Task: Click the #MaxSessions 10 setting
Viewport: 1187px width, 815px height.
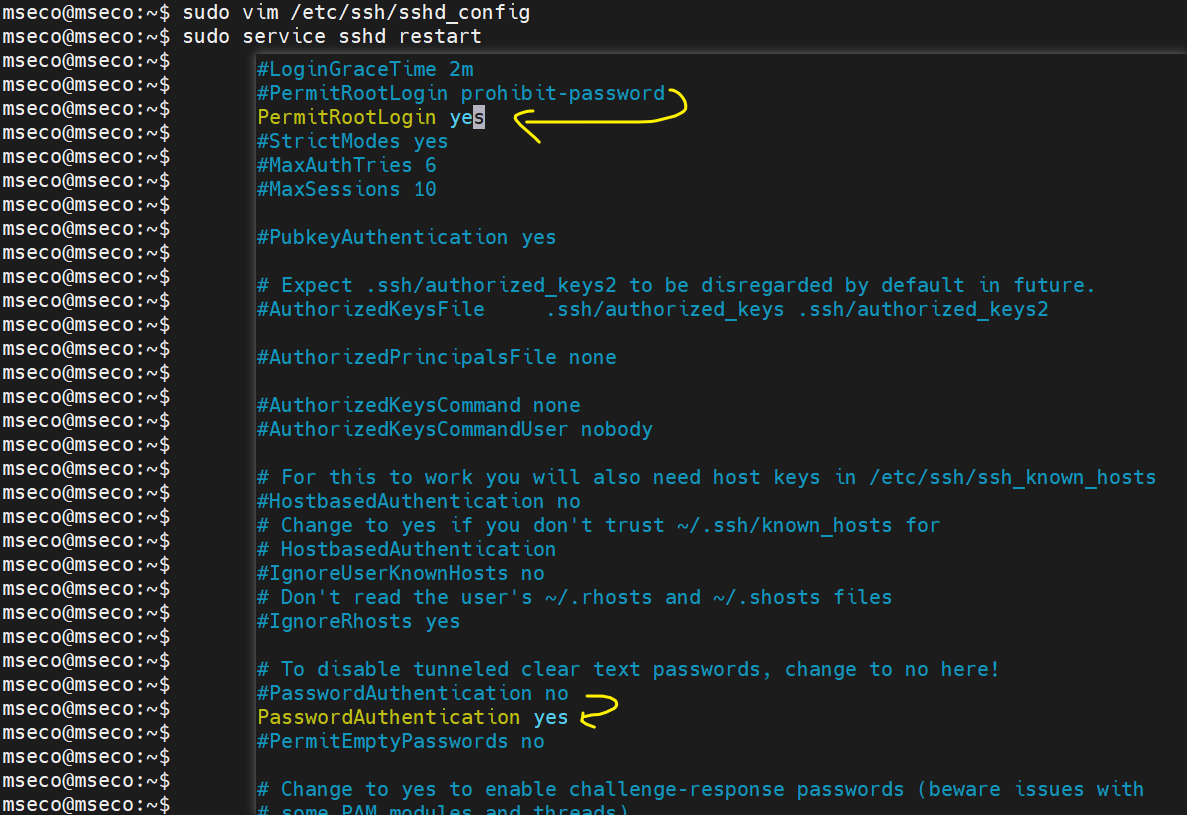Action: pyautogui.click(x=346, y=189)
